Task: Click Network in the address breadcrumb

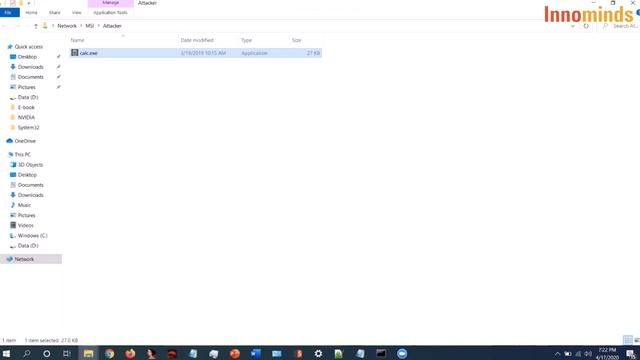Action: (67, 26)
